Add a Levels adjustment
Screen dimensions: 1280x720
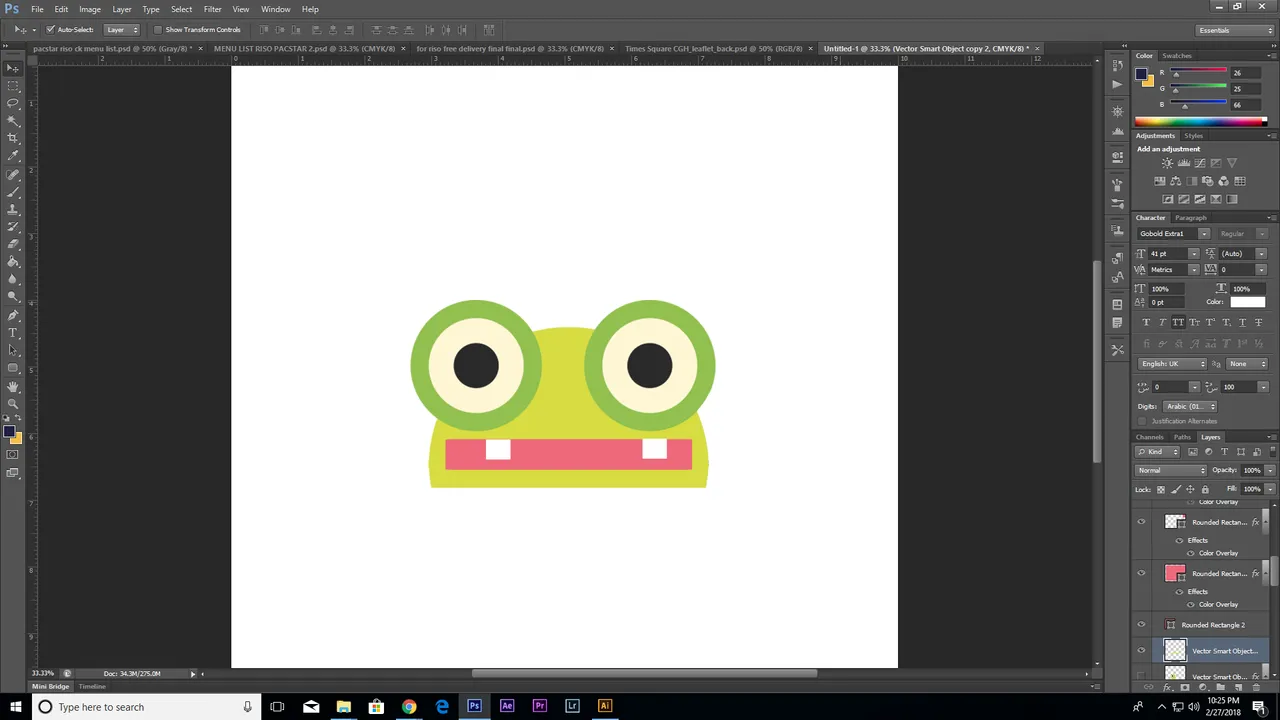[x=1183, y=162]
